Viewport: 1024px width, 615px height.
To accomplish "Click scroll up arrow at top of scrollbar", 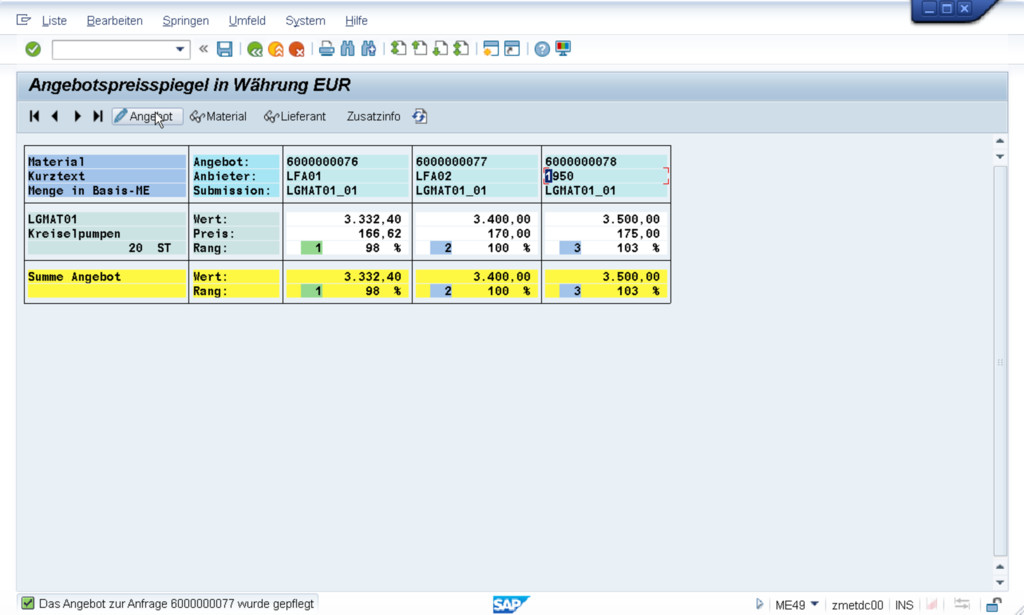I will point(1000,141).
